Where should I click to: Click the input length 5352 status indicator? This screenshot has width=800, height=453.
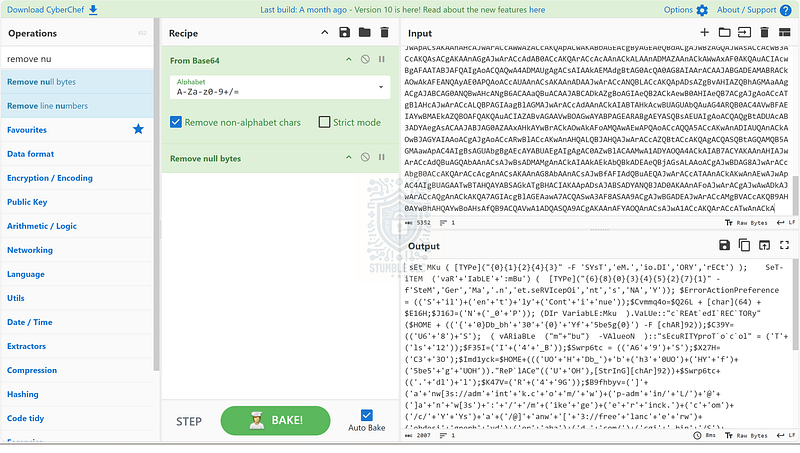point(417,223)
